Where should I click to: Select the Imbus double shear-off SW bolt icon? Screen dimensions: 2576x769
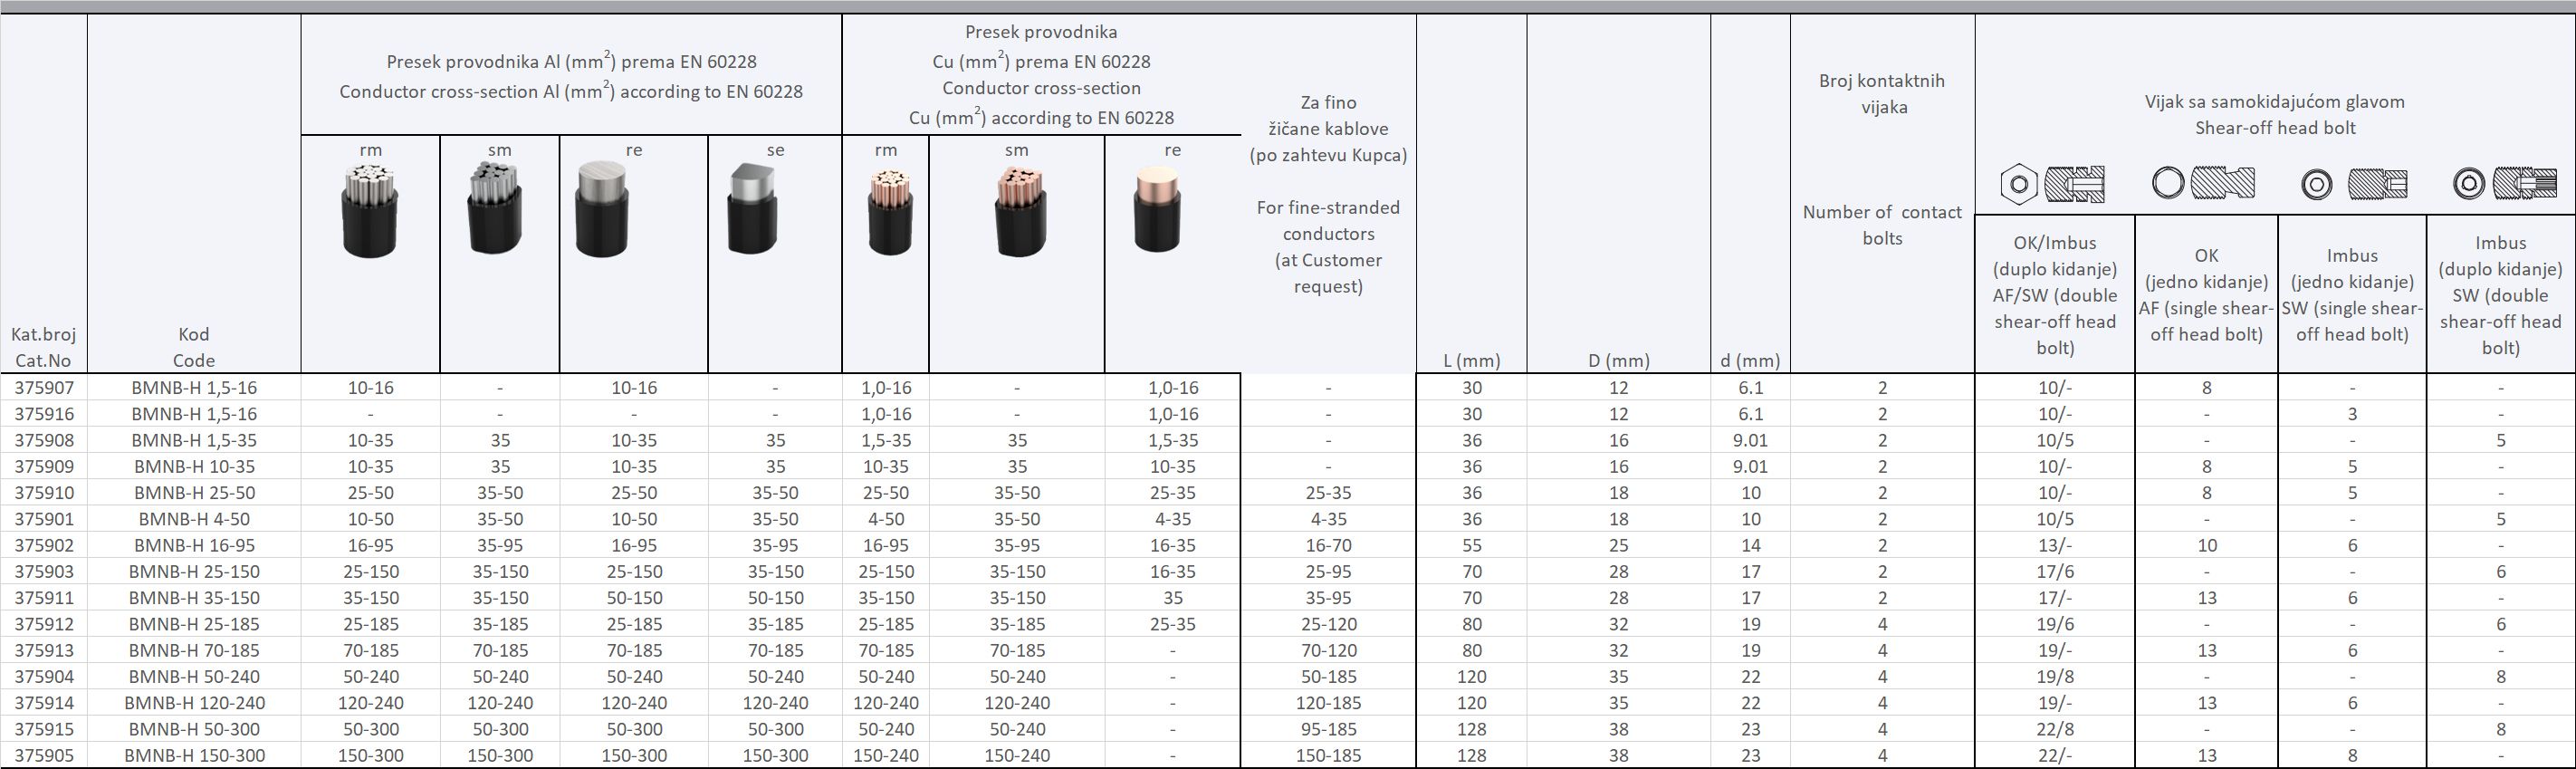pyautogui.click(x=2501, y=183)
